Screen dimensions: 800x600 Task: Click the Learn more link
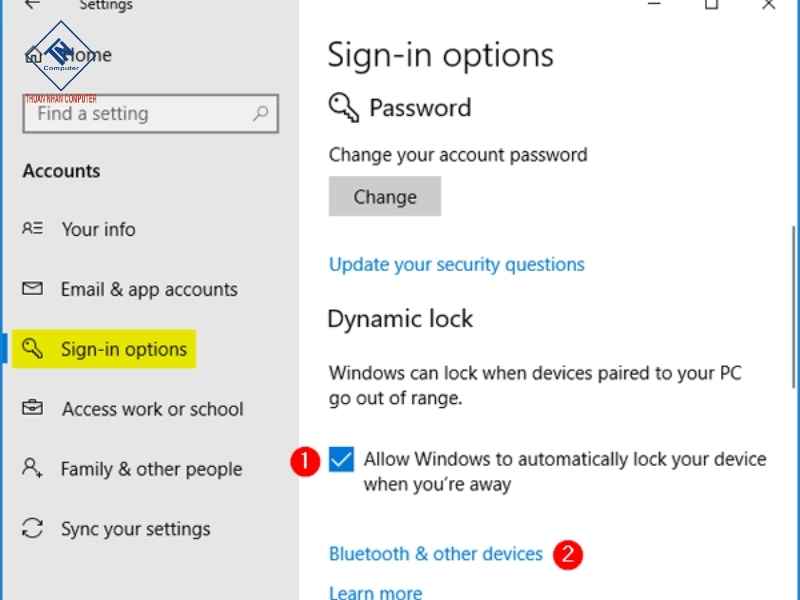(x=375, y=592)
